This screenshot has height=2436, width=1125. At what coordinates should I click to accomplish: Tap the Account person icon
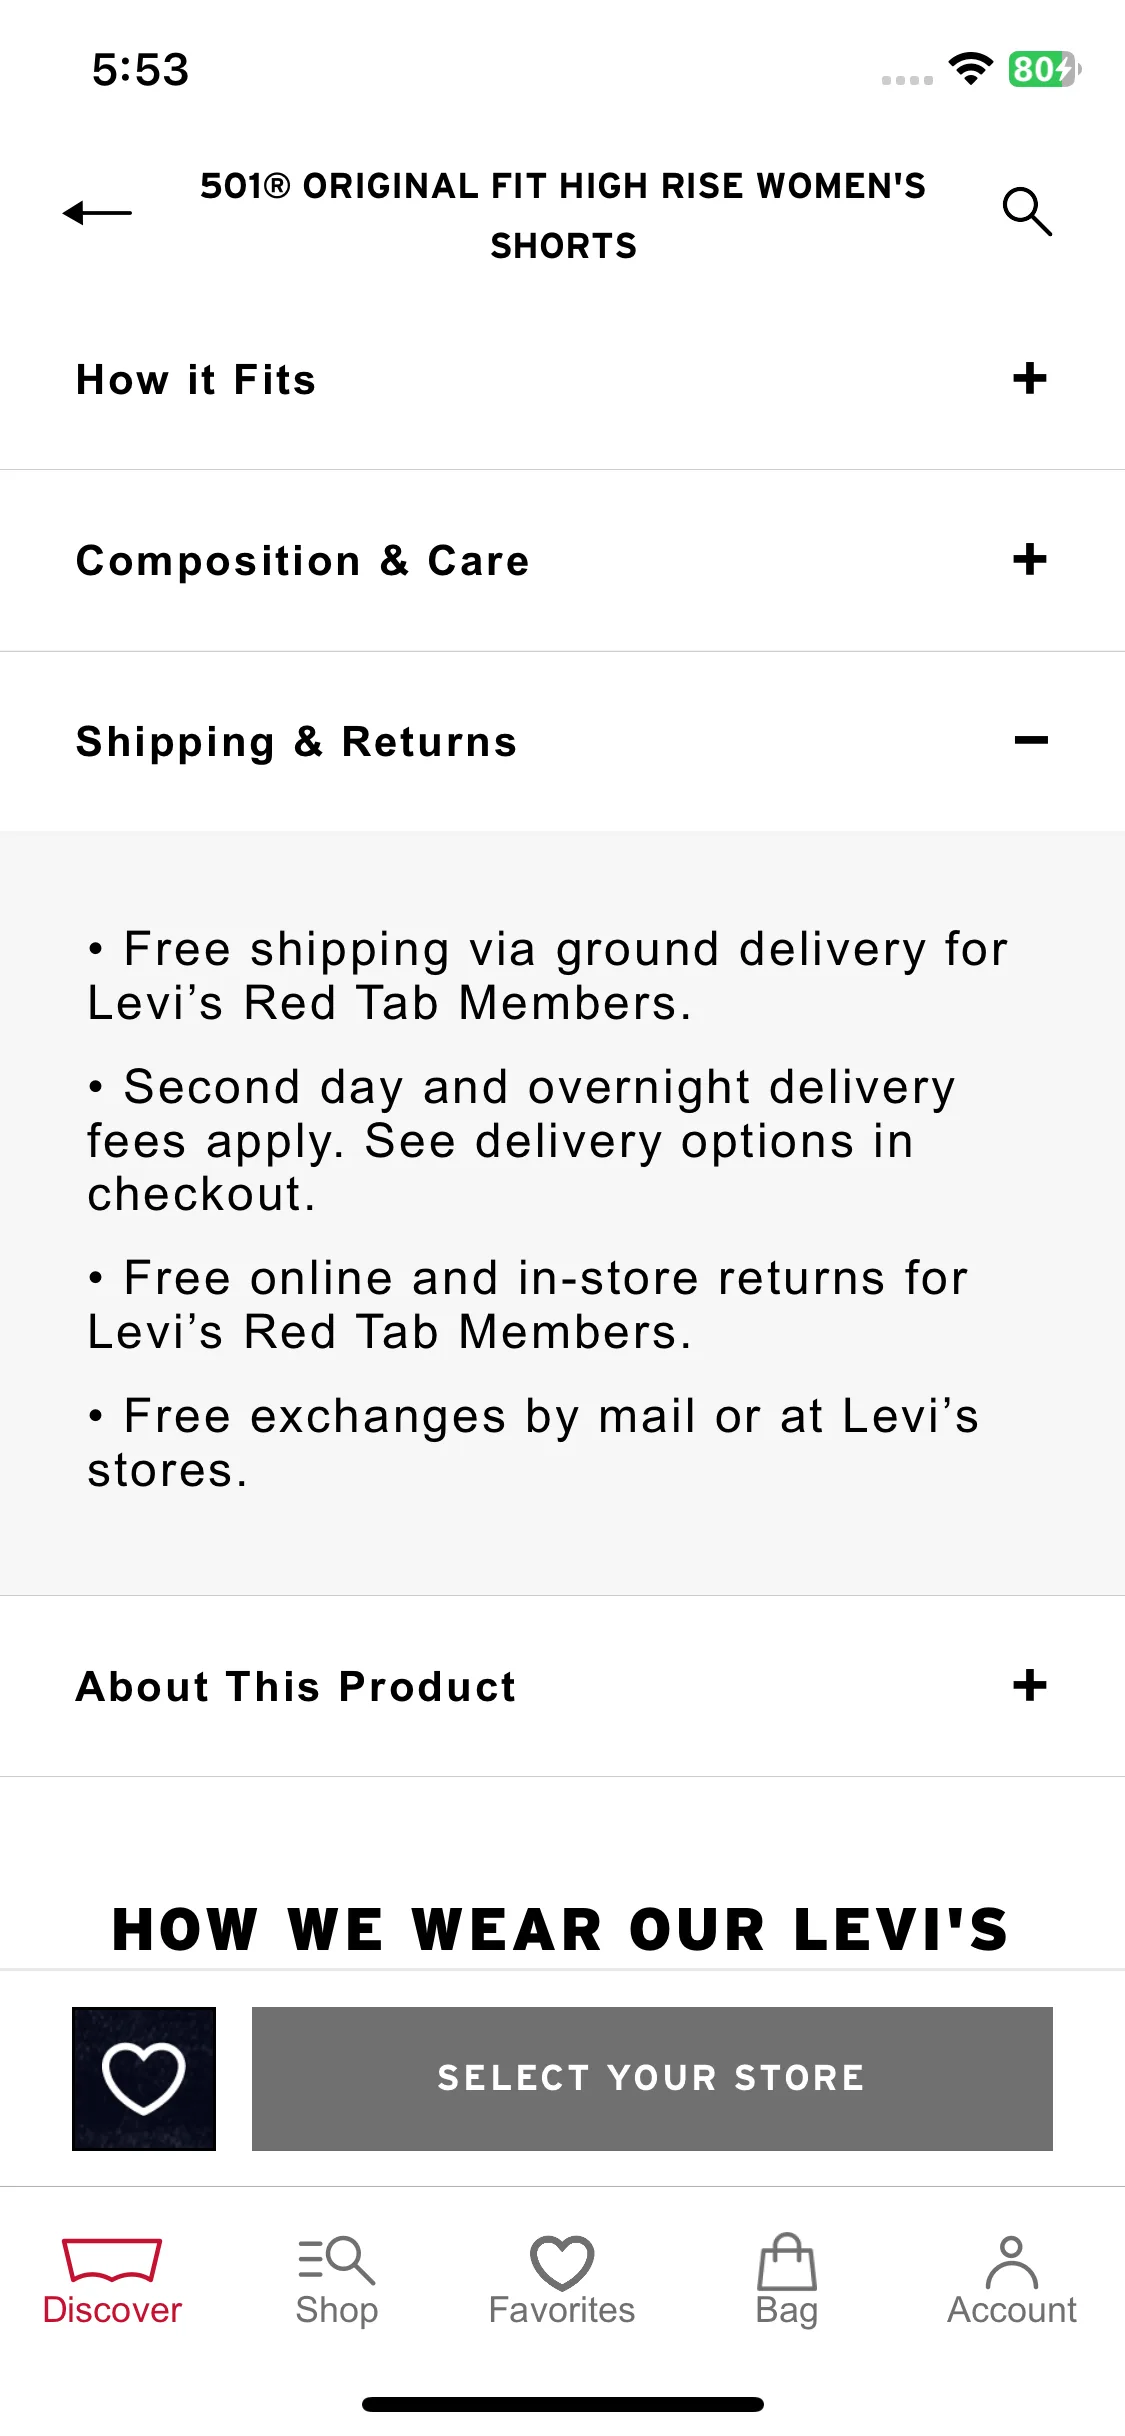1012,2262
